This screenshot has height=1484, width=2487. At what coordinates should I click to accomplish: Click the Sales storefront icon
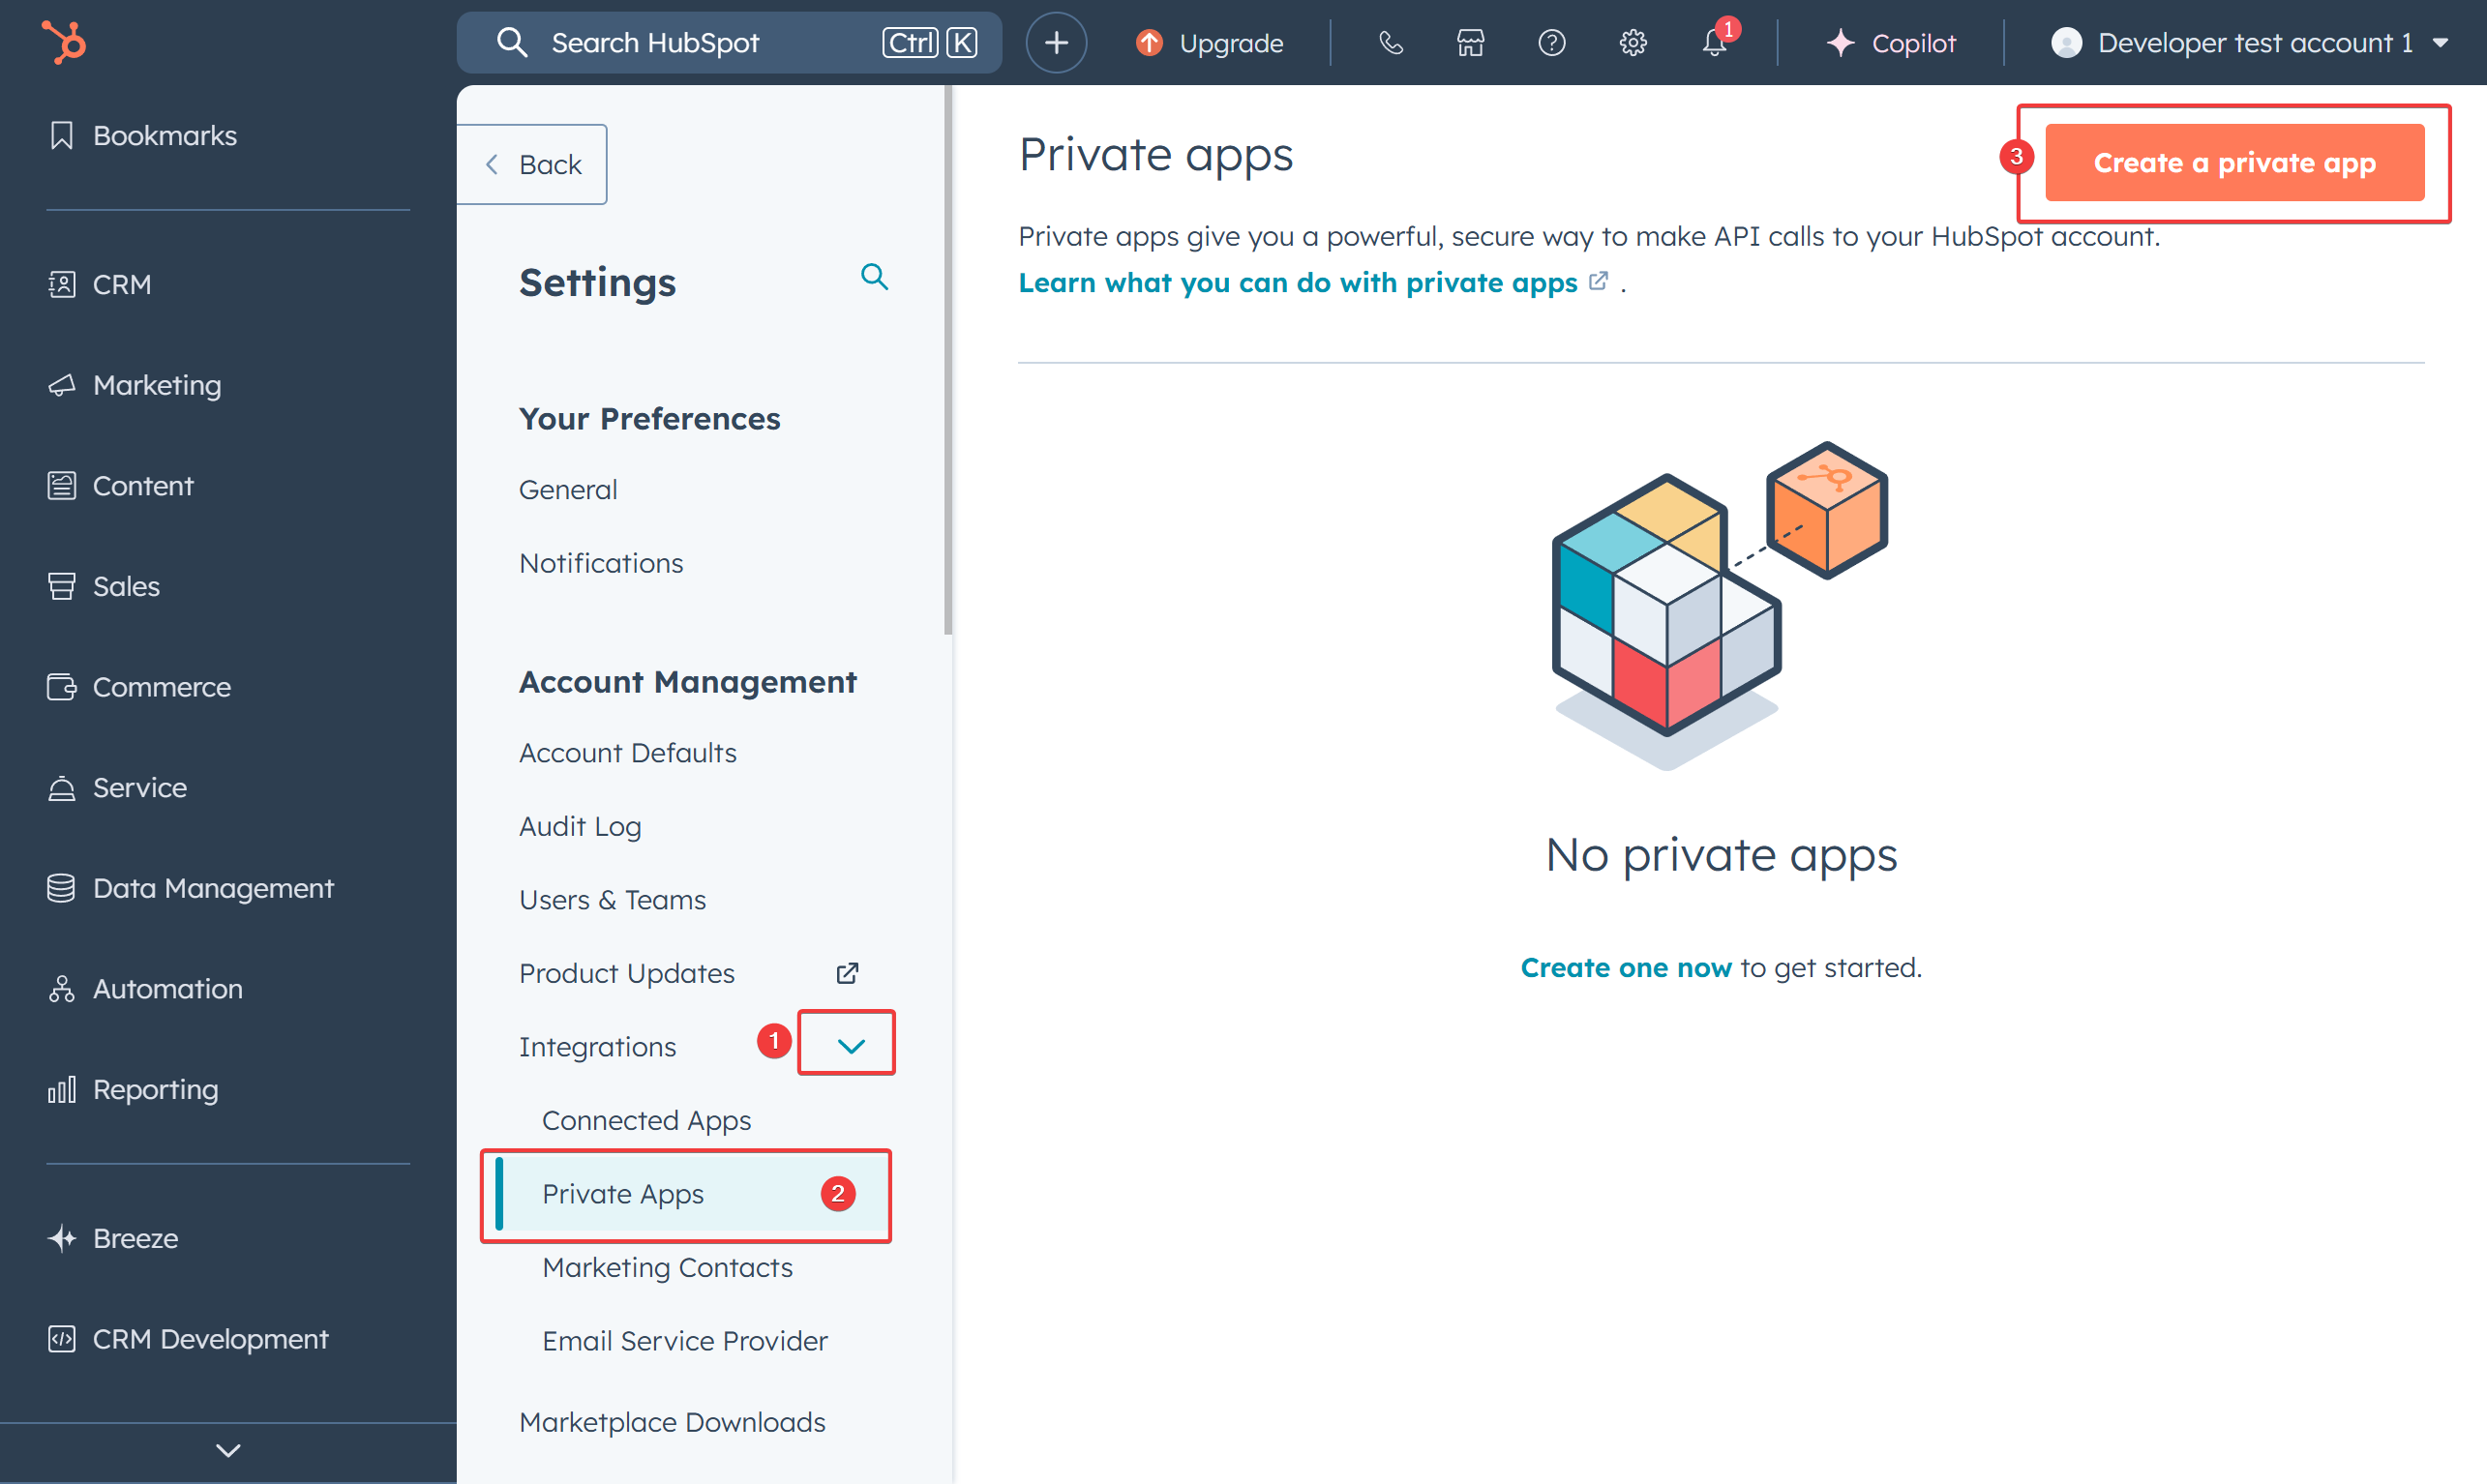62,586
